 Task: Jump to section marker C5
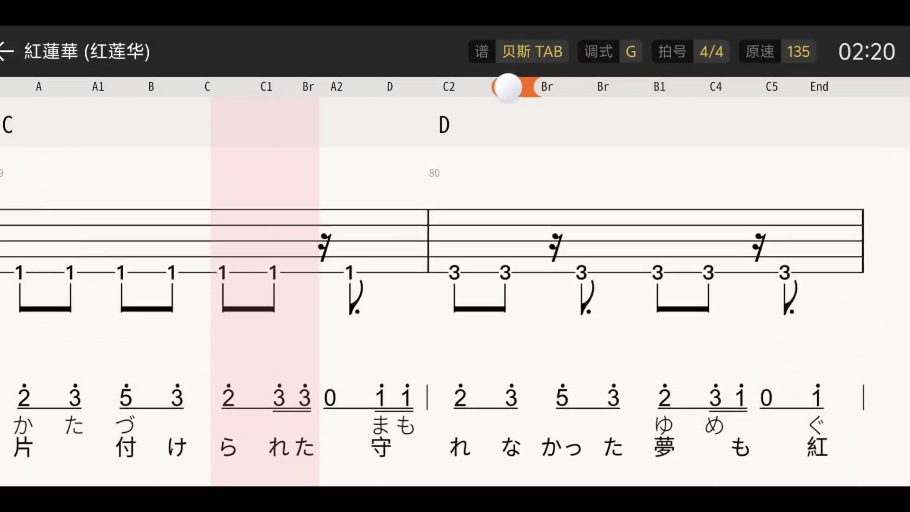point(771,87)
